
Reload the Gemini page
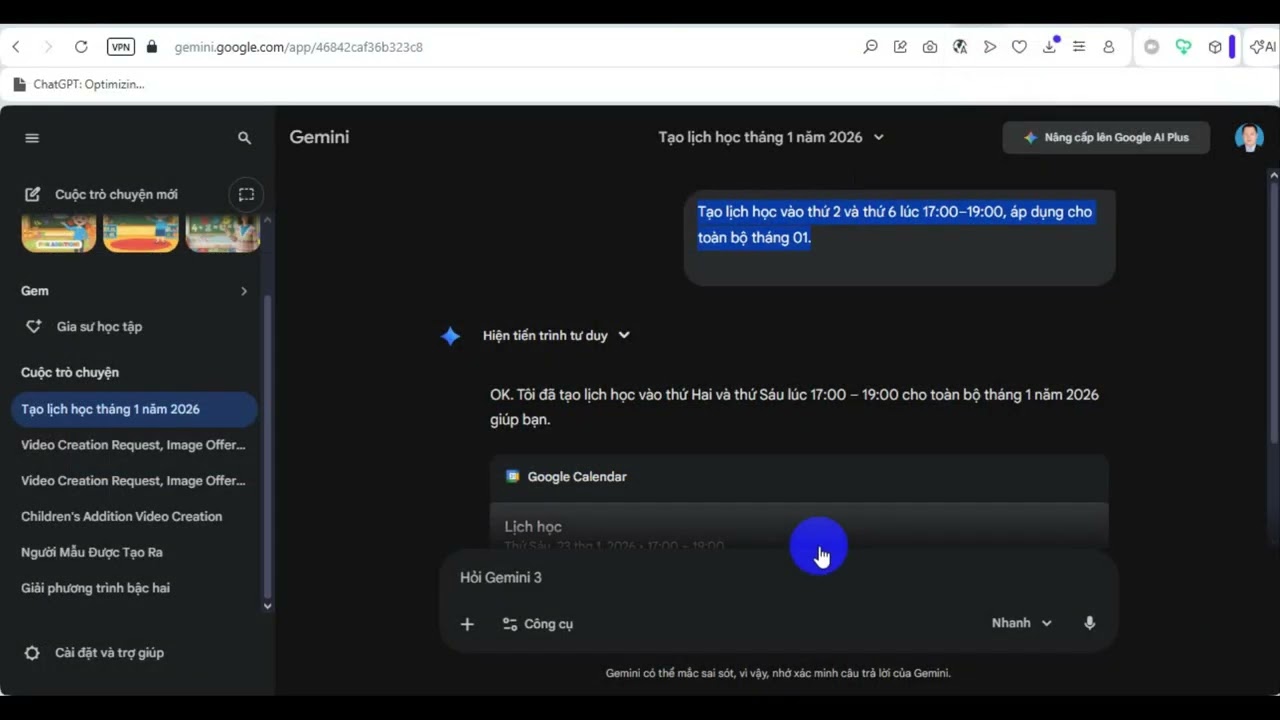81,47
